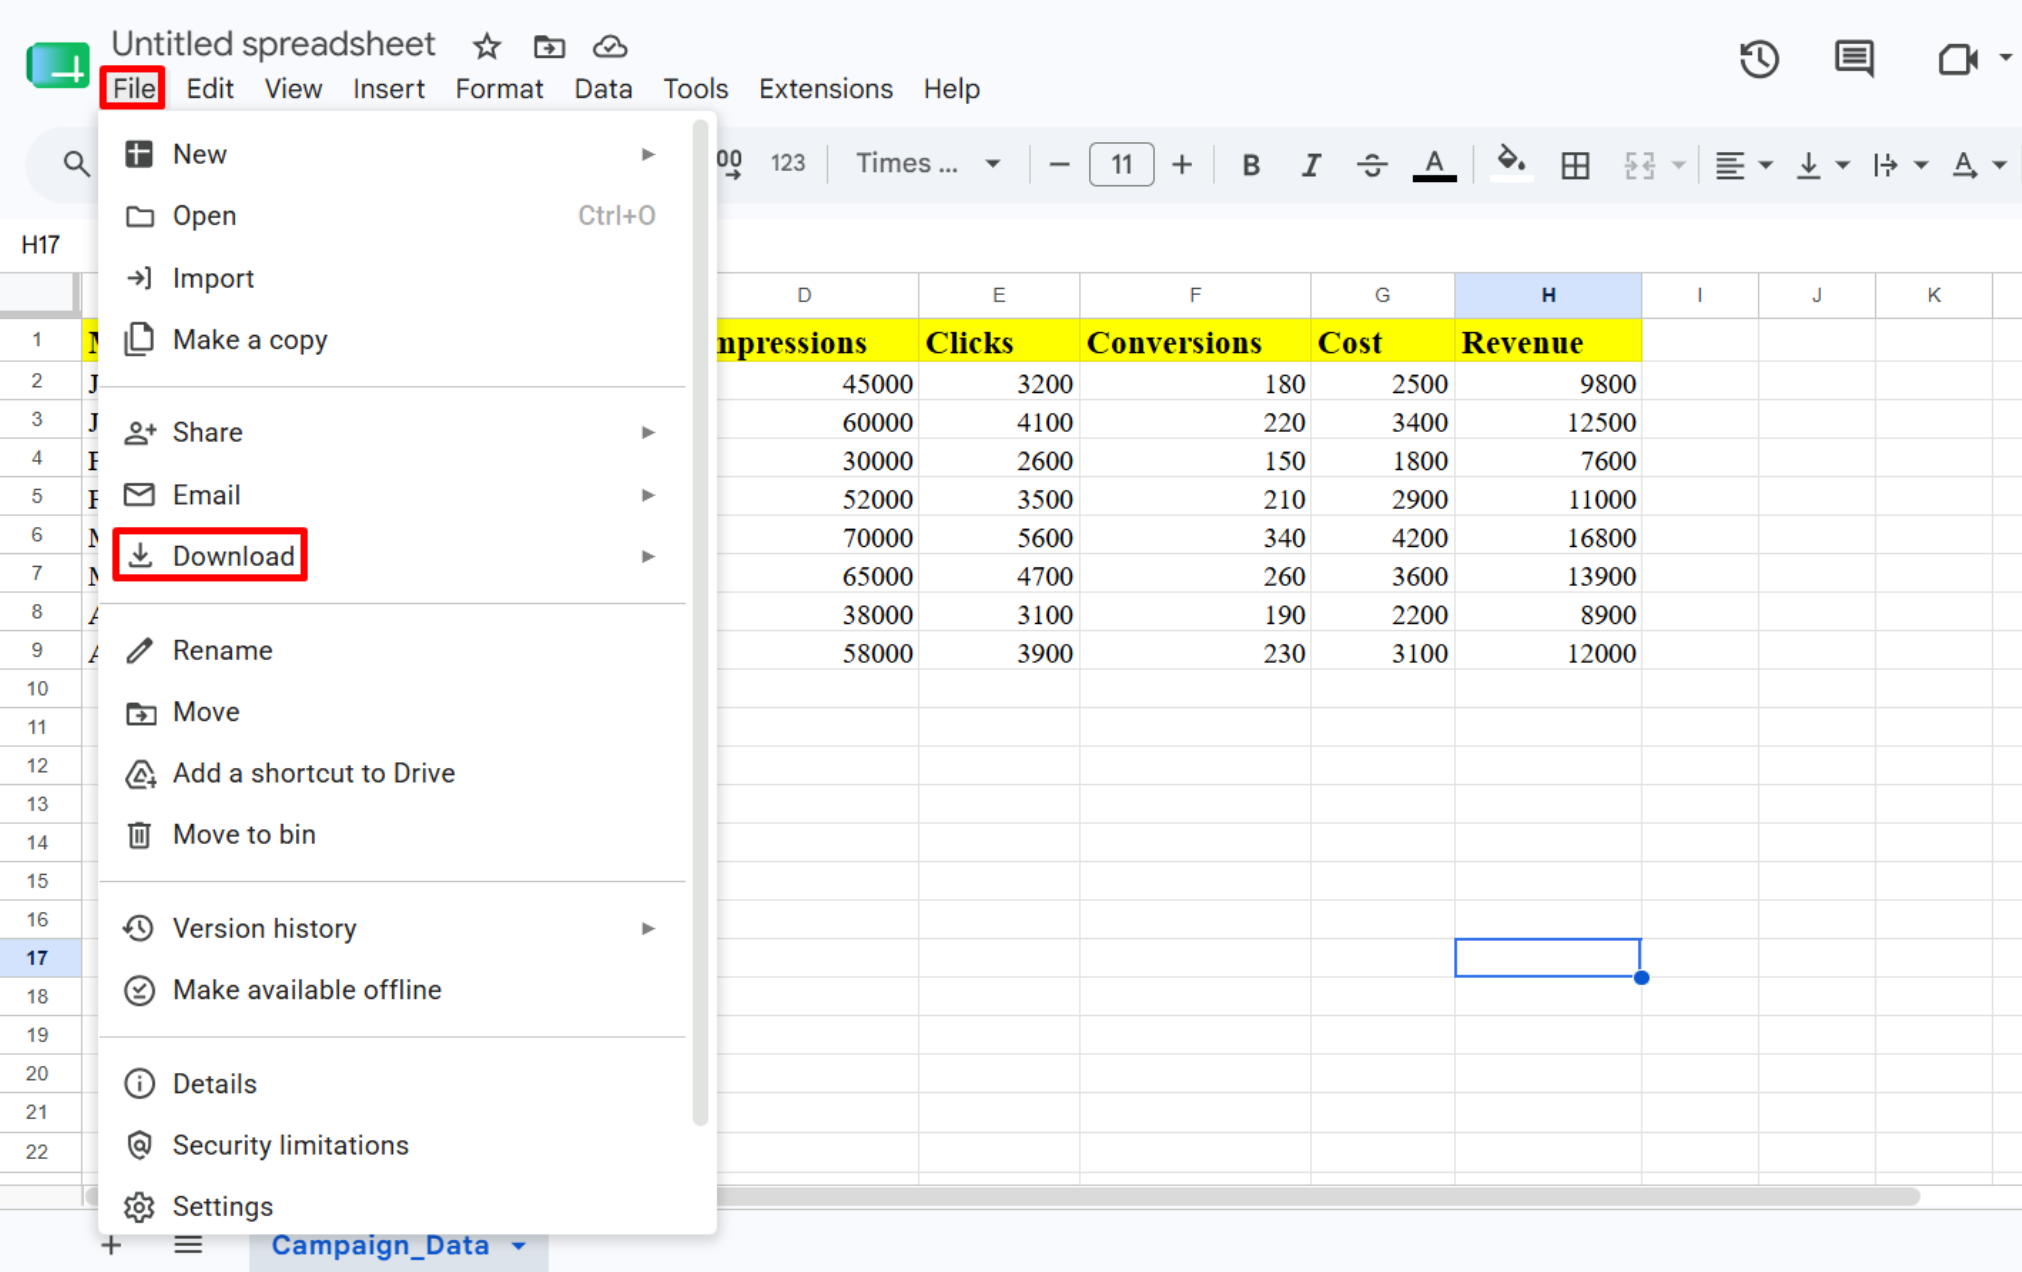Open the Tools menu
This screenshot has height=1272, width=2022.
696,89
